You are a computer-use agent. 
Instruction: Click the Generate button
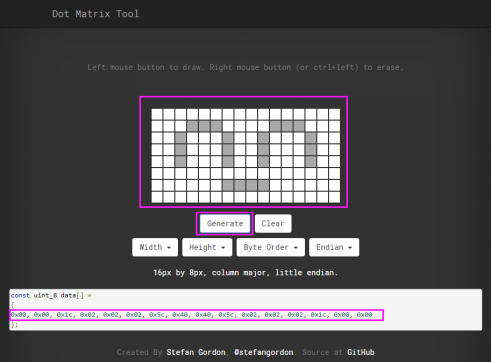coord(225,223)
